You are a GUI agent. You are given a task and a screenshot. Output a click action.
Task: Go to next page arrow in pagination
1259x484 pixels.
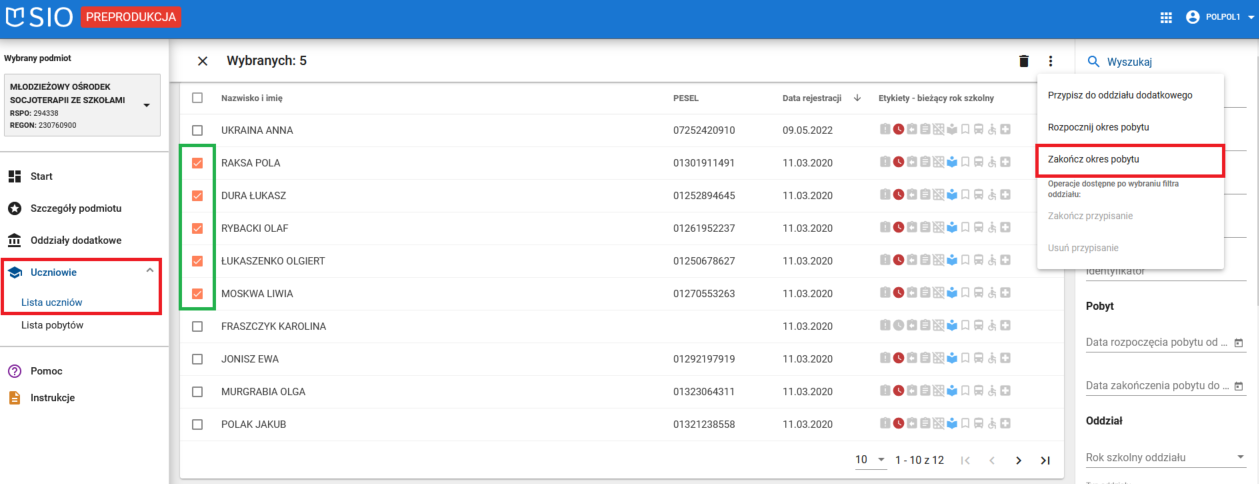[1018, 460]
